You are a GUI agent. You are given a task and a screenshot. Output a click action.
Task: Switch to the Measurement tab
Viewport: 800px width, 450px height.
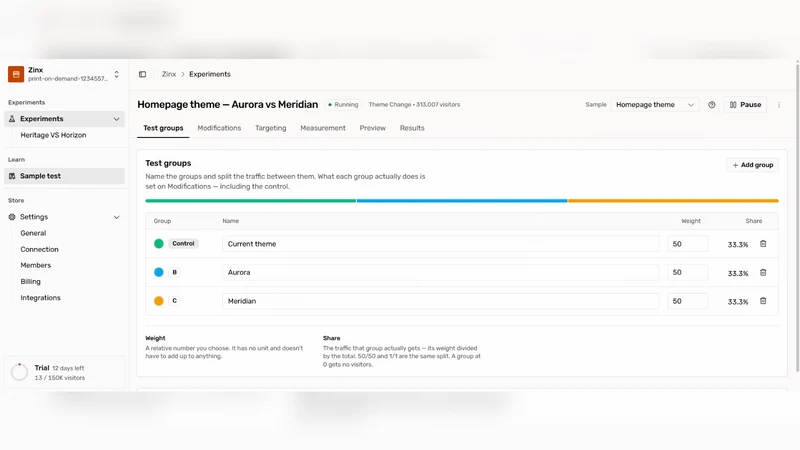pos(322,128)
